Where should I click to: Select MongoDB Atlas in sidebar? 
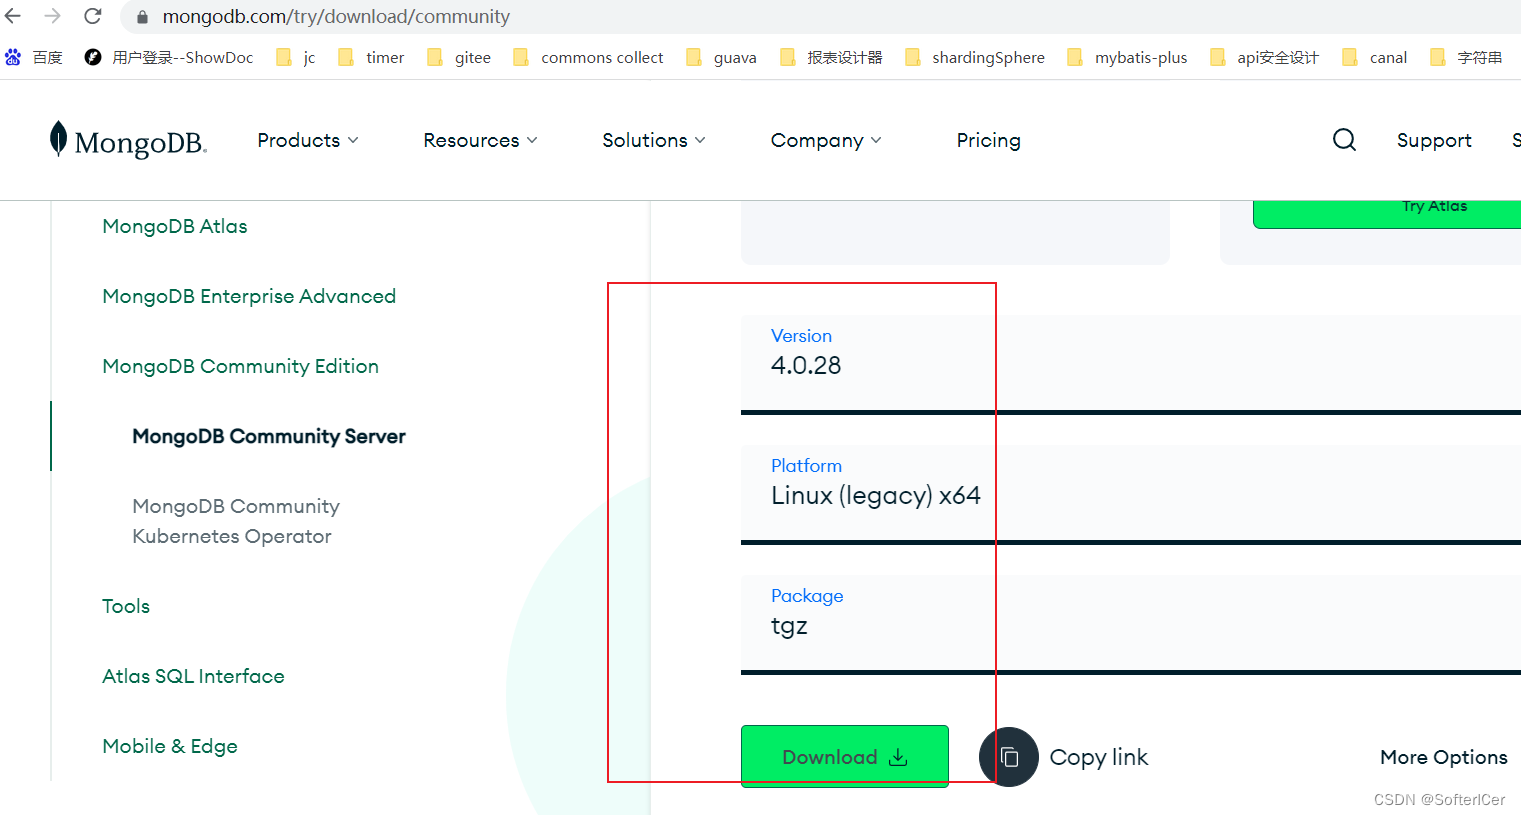pos(175,226)
